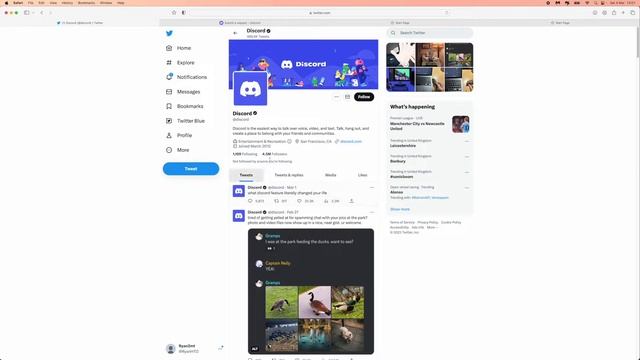
Task: Follow the Discord account
Action: [364, 97]
